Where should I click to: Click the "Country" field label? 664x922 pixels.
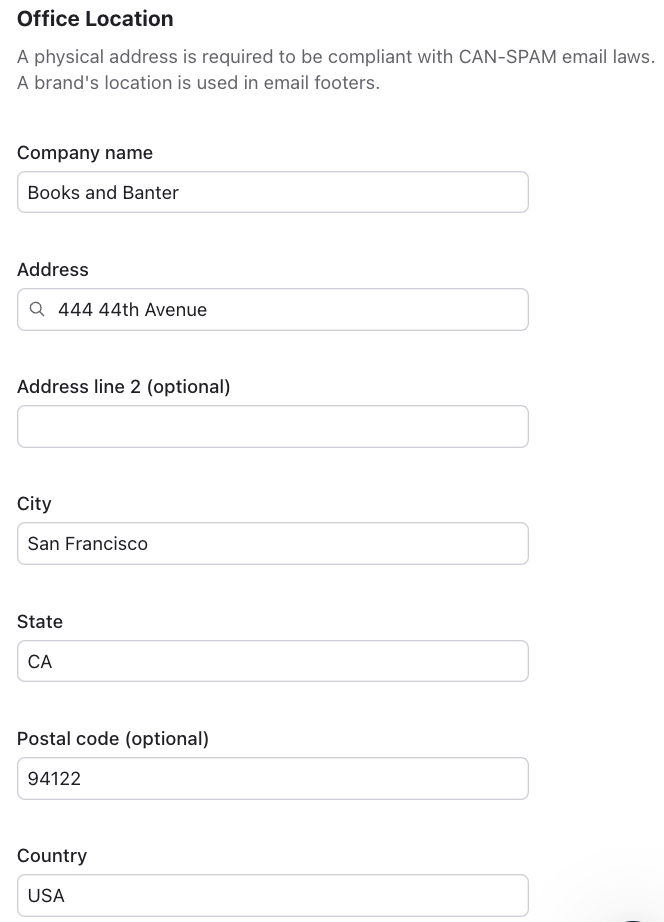[x=52, y=856]
